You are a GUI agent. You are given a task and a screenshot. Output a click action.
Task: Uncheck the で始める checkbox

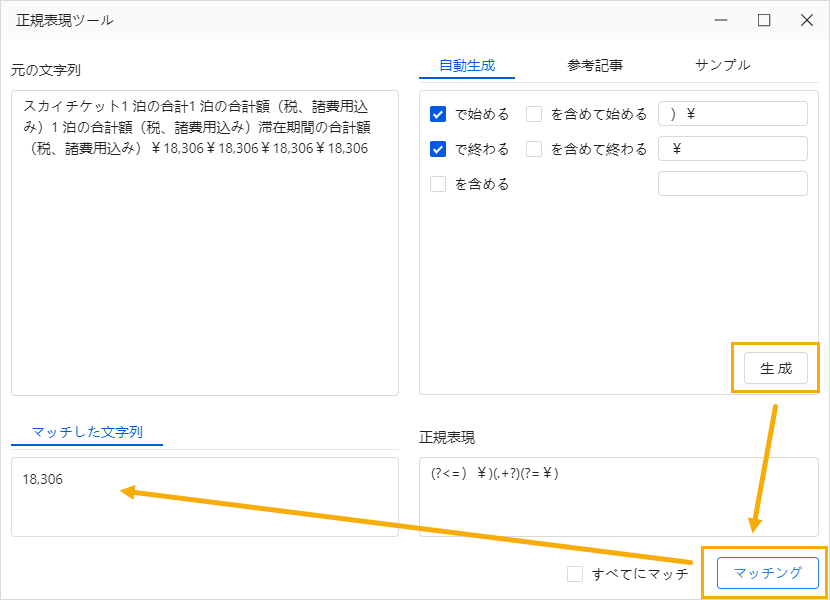[438, 114]
